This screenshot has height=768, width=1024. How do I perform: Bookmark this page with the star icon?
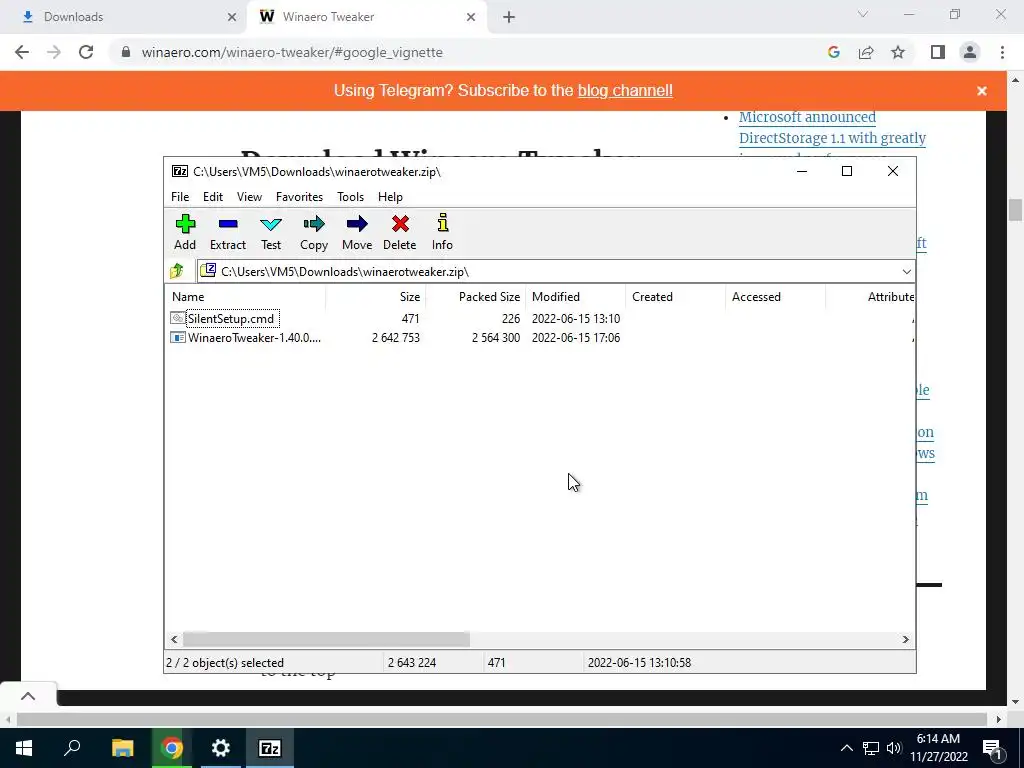tap(898, 52)
